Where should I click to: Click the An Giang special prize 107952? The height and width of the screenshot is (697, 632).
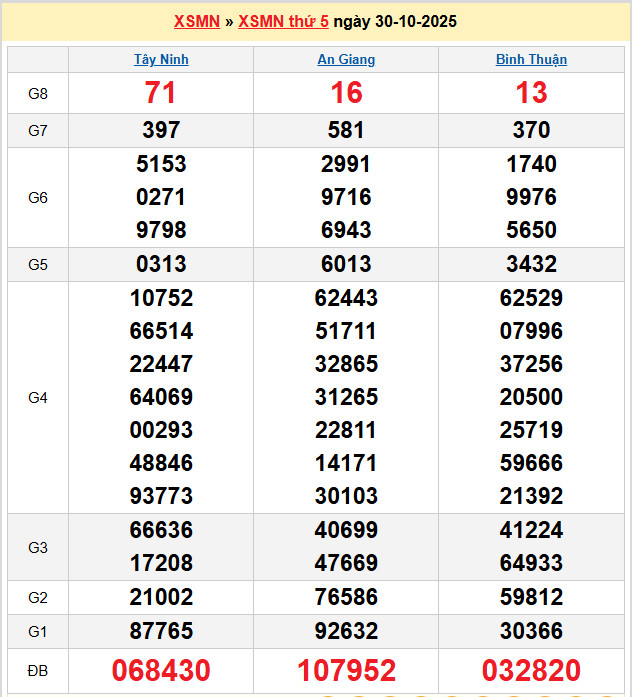pyautogui.click(x=346, y=670)
